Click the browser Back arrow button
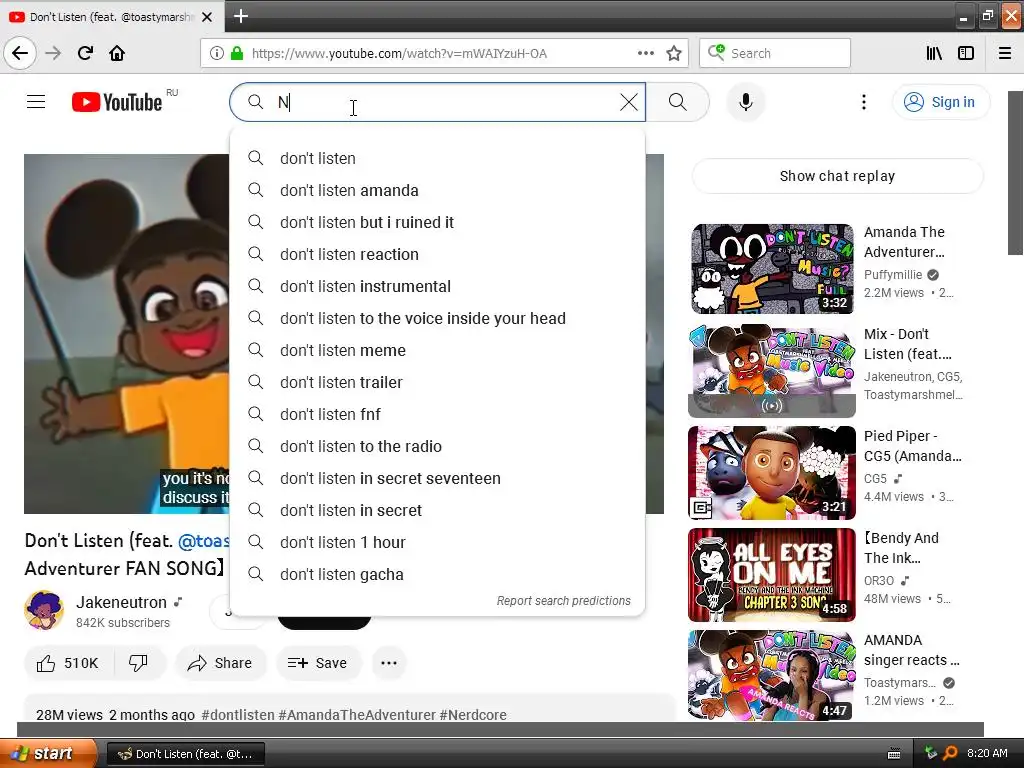The height and width of the screenshot is (768, 1024). (x=20, y=53)
